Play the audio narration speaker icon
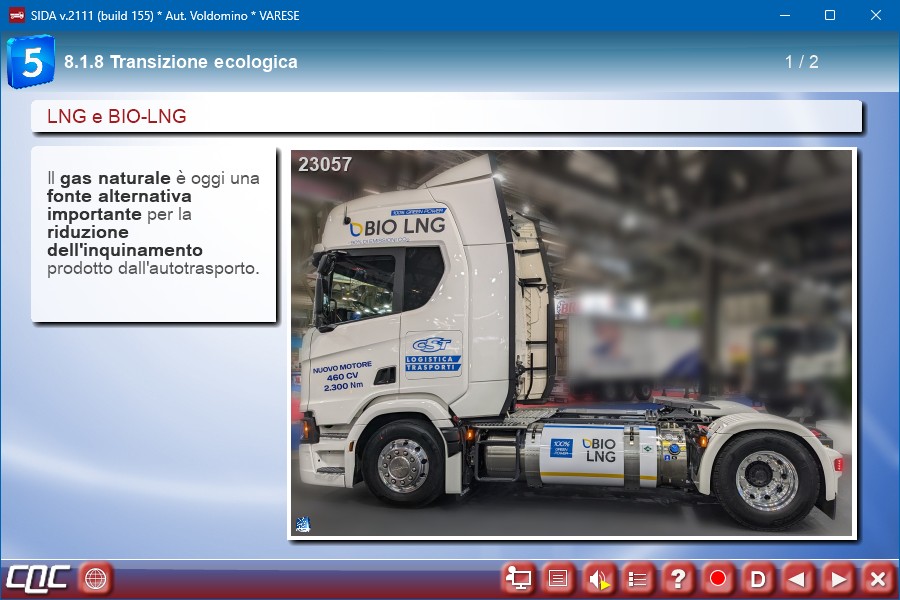The image size is (900, 600). click(598, 578)
